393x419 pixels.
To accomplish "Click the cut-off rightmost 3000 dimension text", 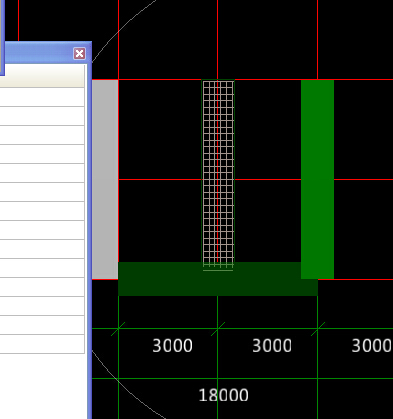I will [372, 346].
